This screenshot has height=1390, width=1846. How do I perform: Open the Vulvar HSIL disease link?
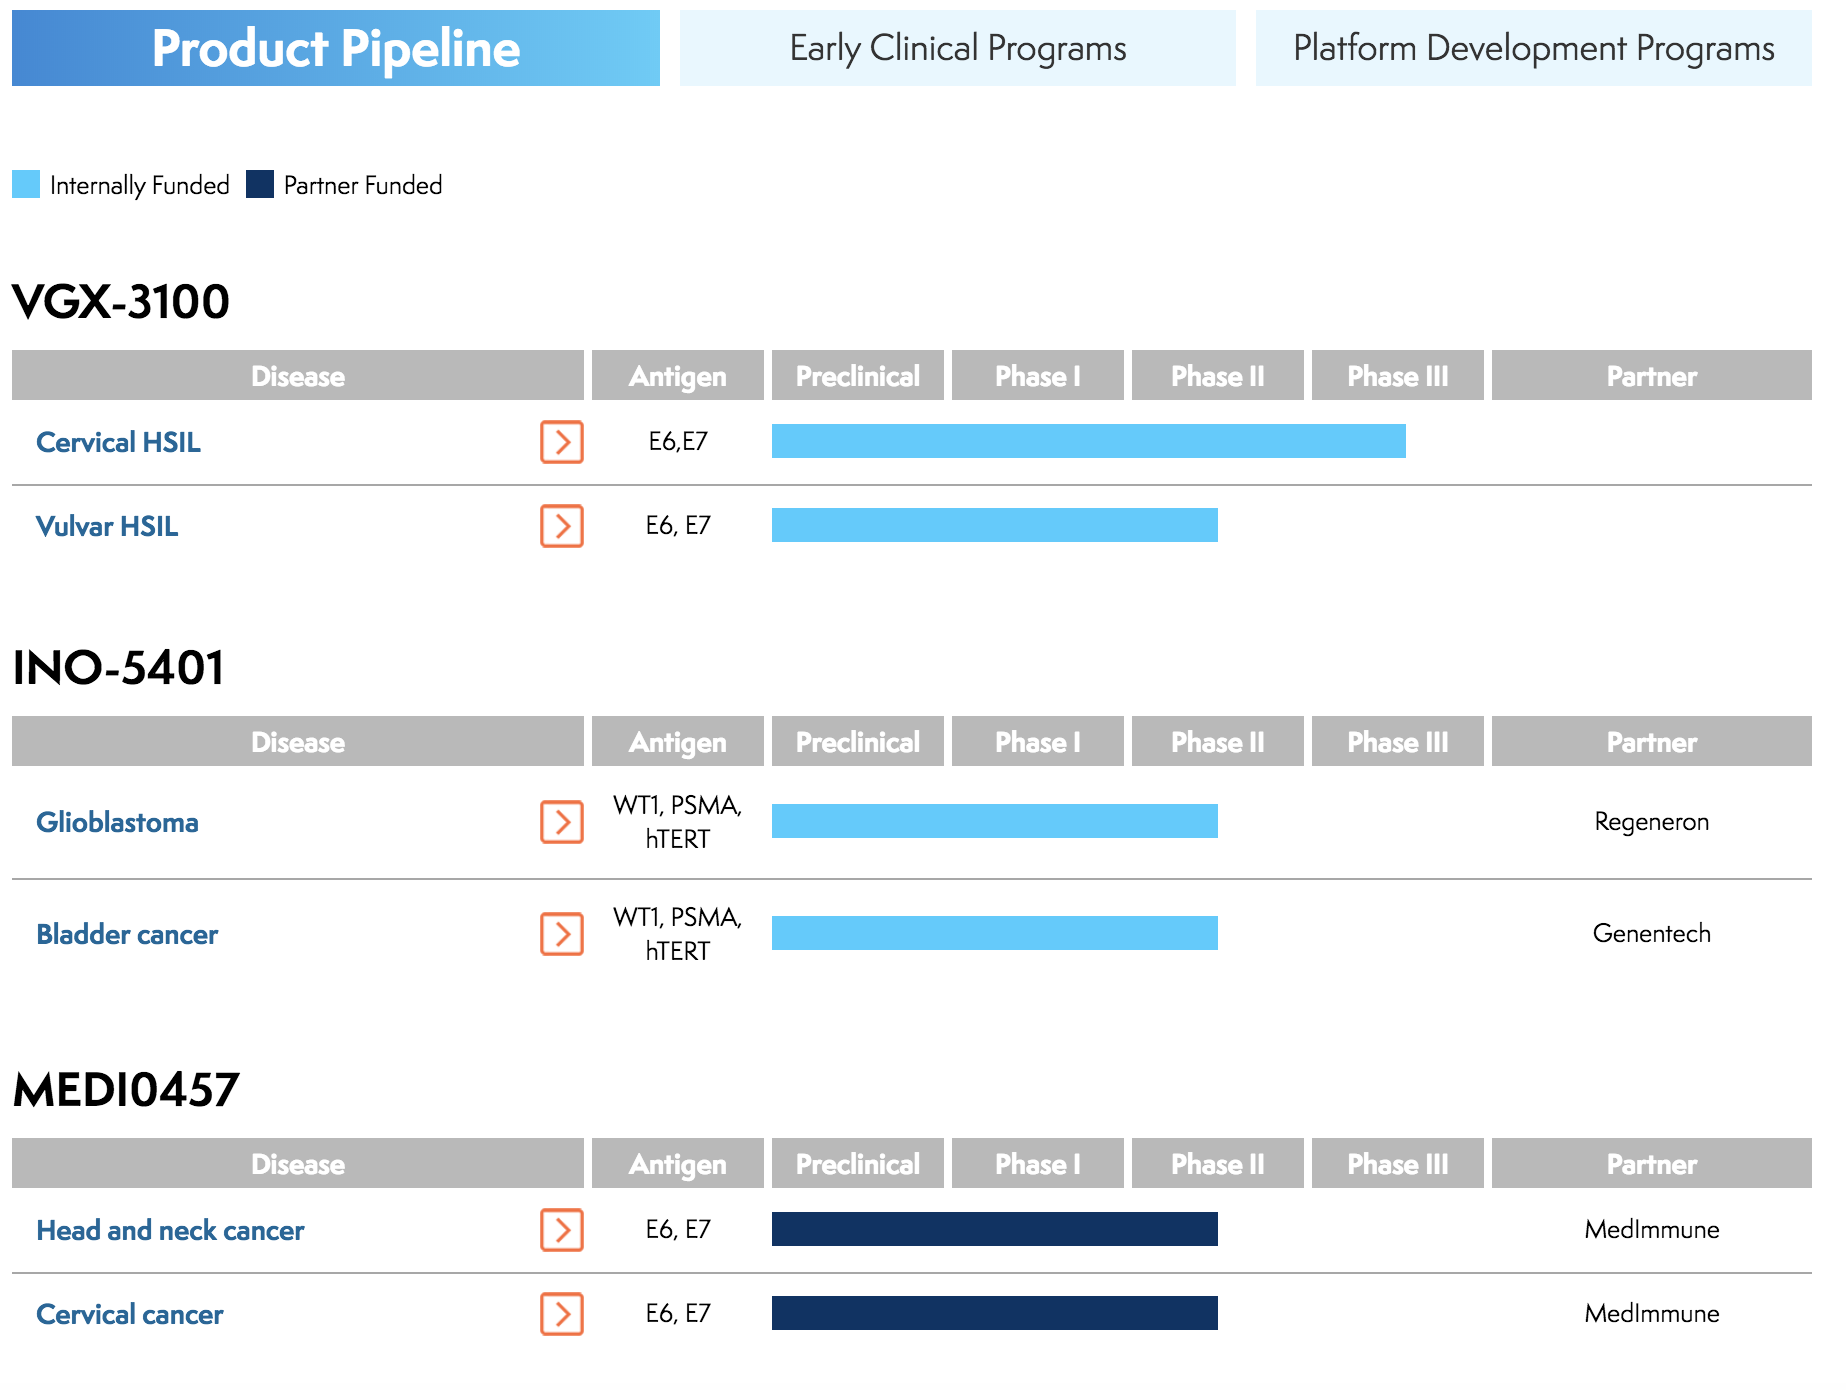pyautogui.click(x=106, y=527)
